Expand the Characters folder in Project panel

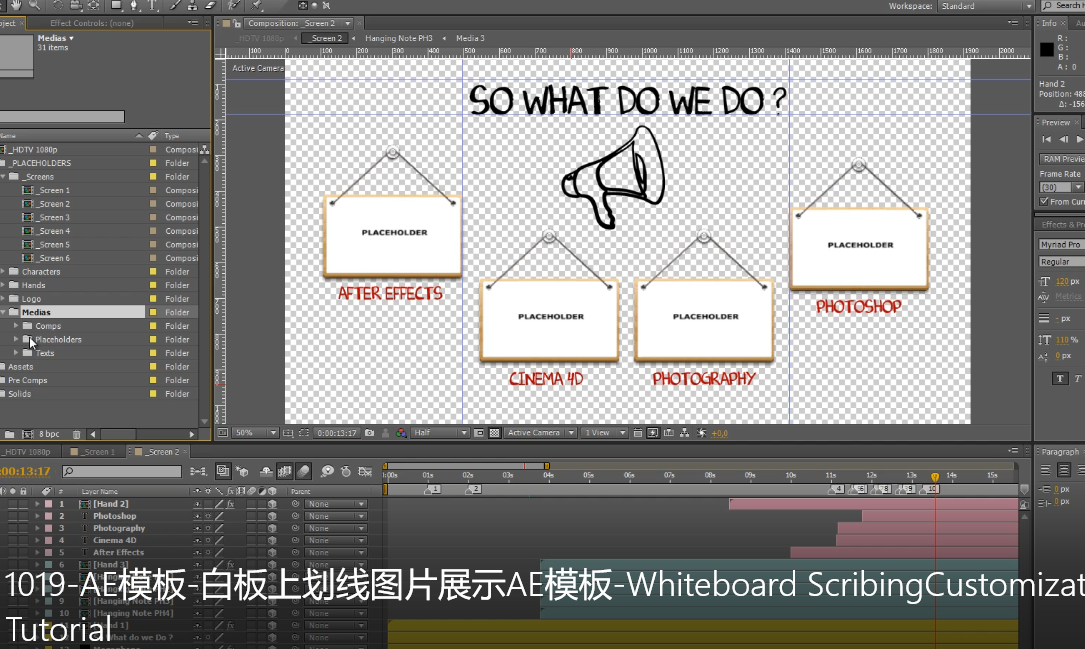click(4, 272)
